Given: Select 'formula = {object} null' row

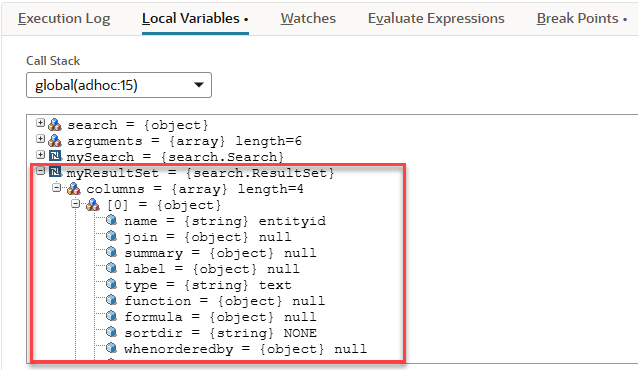Looking at the screenshot, I should (x=220, y=317).
